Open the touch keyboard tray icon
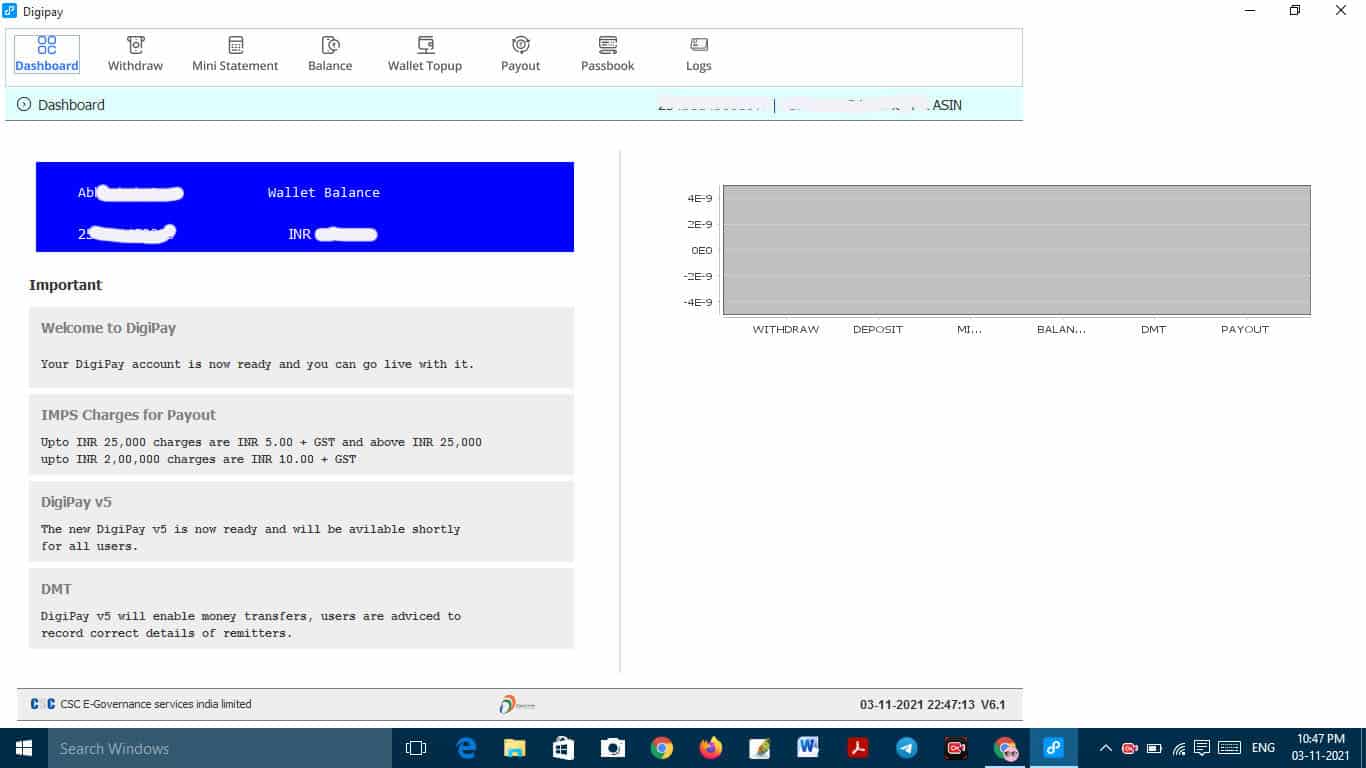 (x=1230, y=748)
